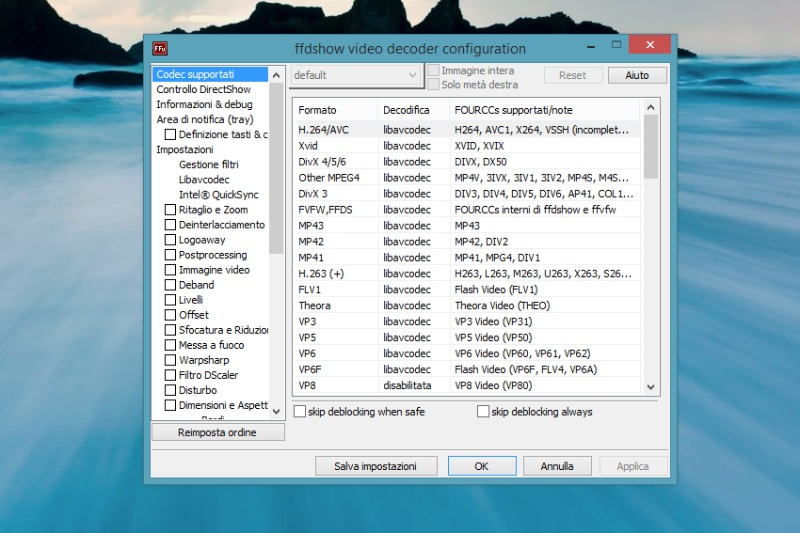Open help with the Aiuto button
The height and width of the screenshot is (533, 800).
(x=637, y=75)
